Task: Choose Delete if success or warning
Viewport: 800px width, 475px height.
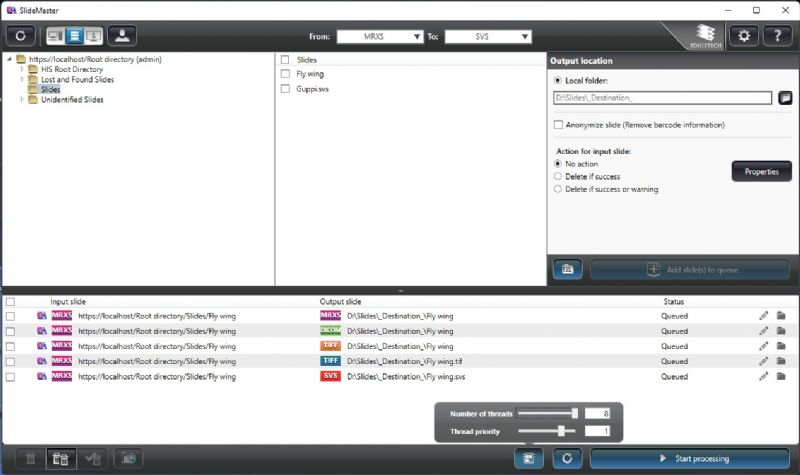Action: click(x=558, y=189)
